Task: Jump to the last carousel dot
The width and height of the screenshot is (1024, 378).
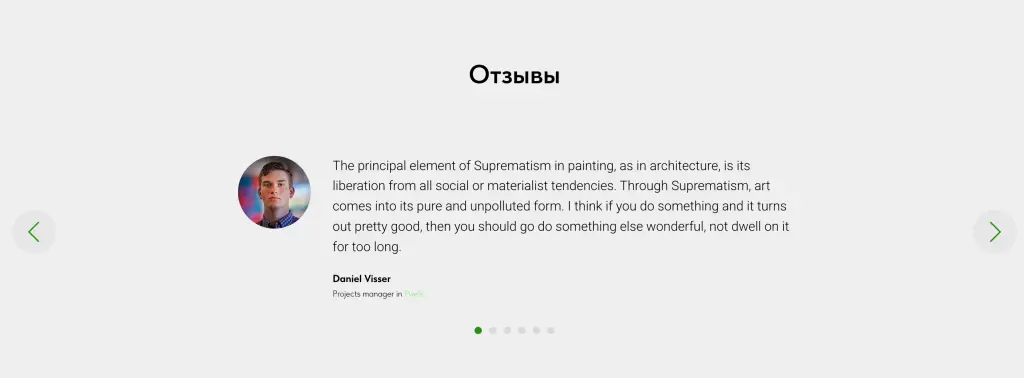Action: click(551, 330)
